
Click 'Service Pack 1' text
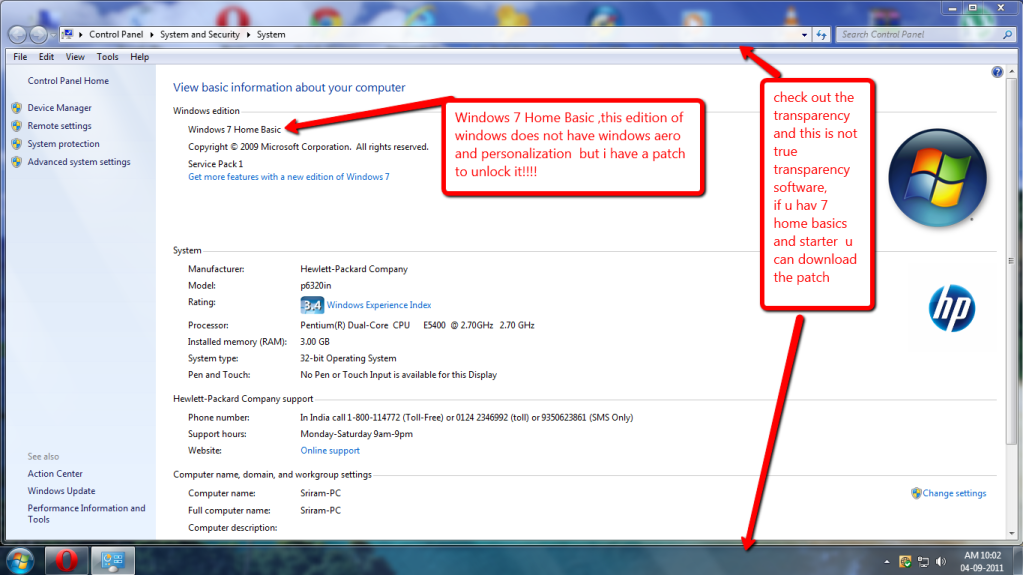pyautogui.click(x=215, y=164)
